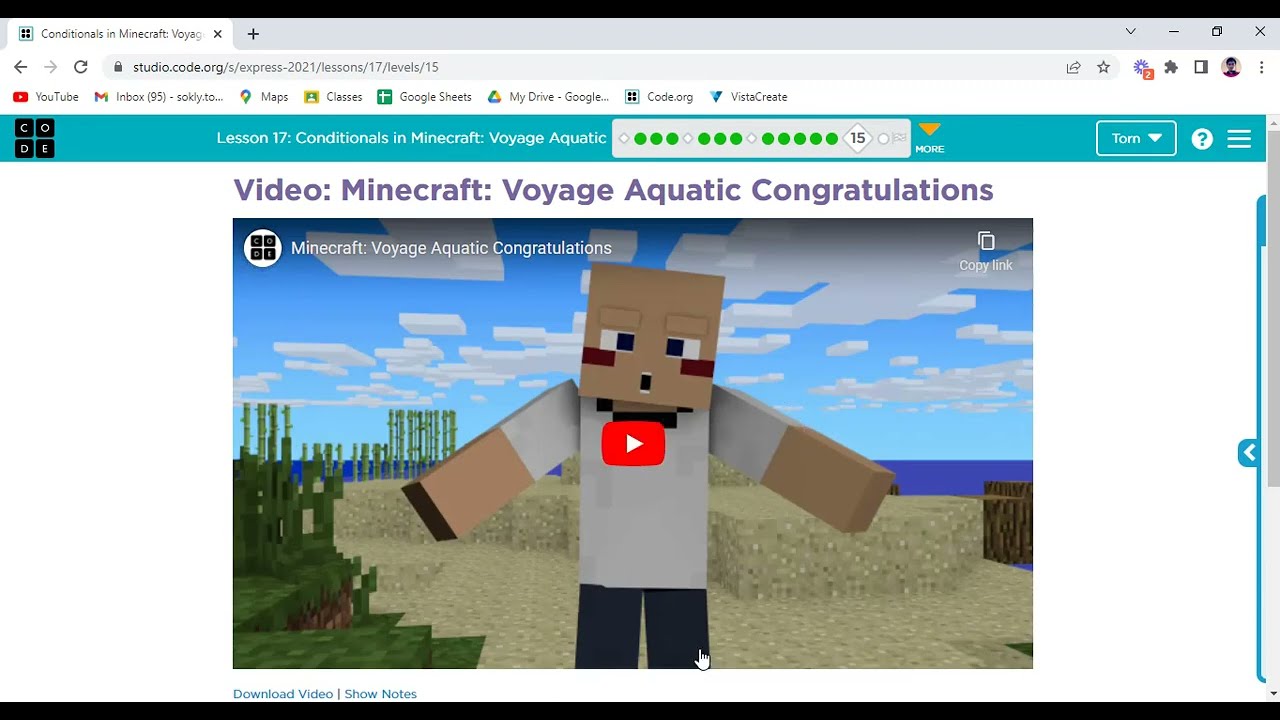Click the page heading Video: Minecraft text
The width and height of the screenshot is (1280, 720).
613,190
